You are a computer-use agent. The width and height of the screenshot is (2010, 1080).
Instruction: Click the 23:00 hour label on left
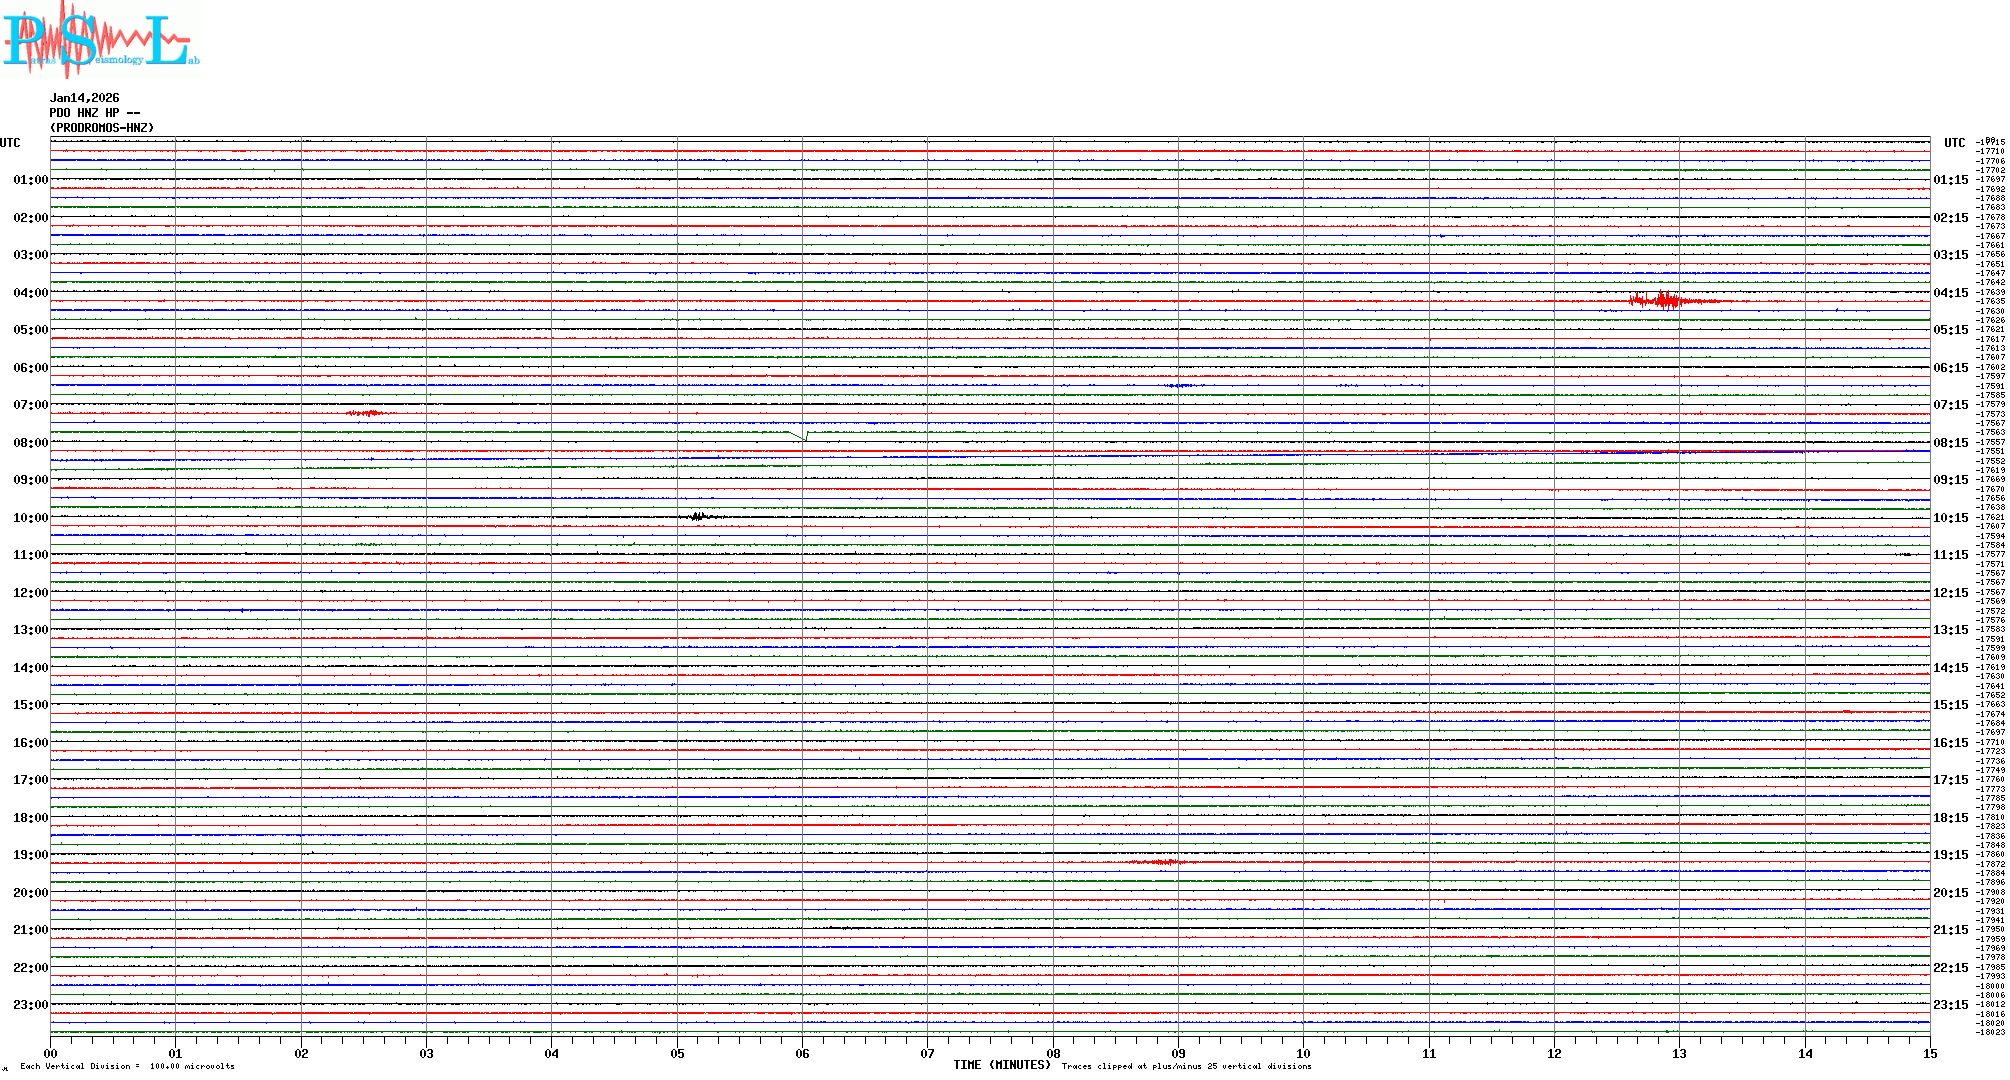(30, 1005)
